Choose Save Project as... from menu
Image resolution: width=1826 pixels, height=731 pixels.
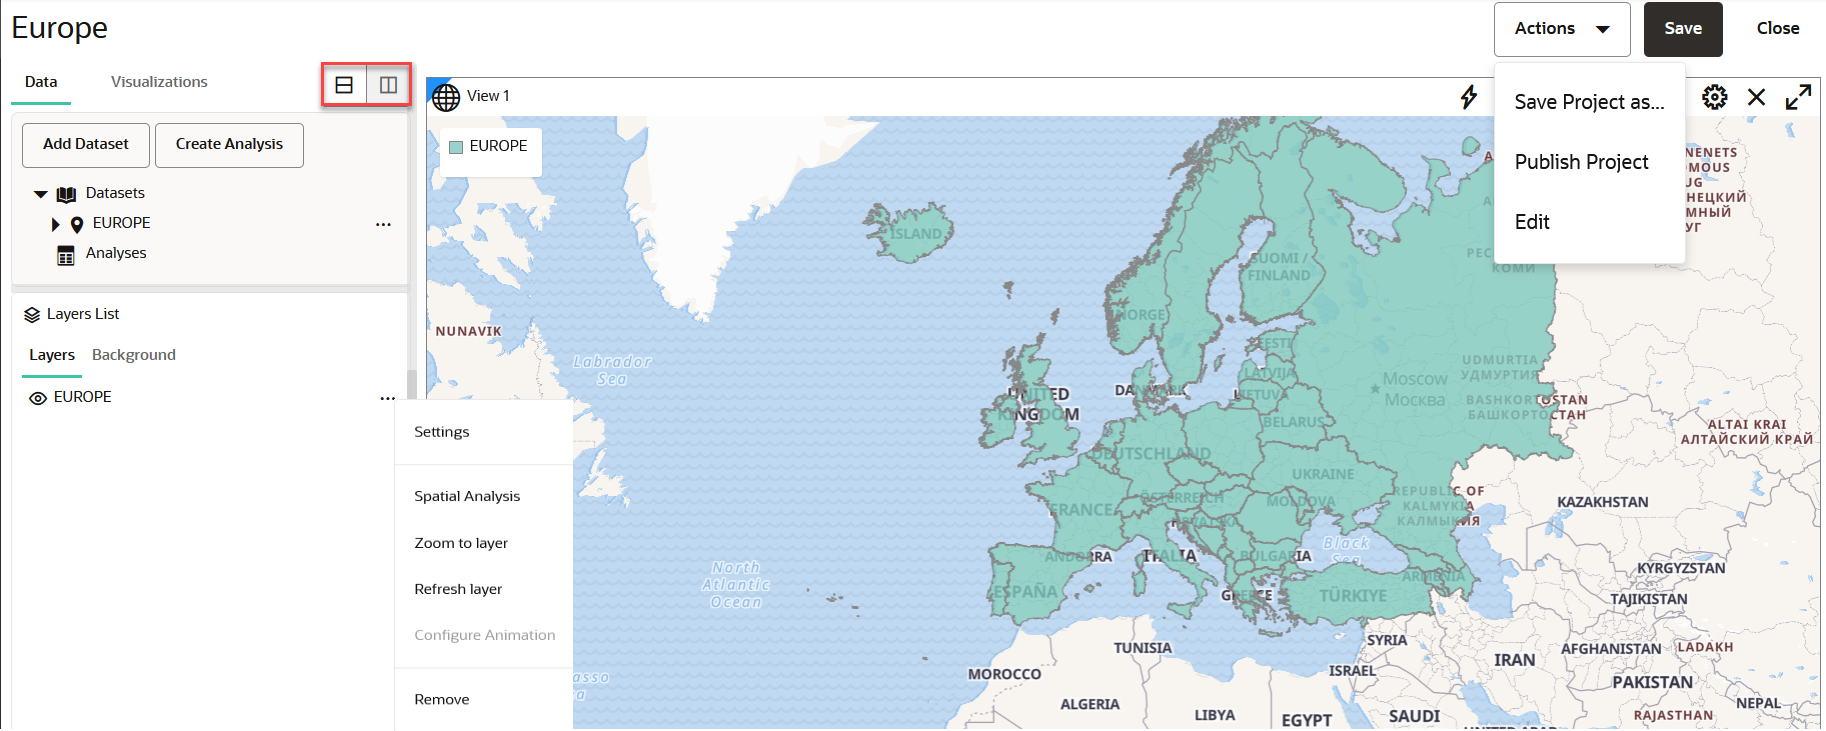(x=1589, y=102)
